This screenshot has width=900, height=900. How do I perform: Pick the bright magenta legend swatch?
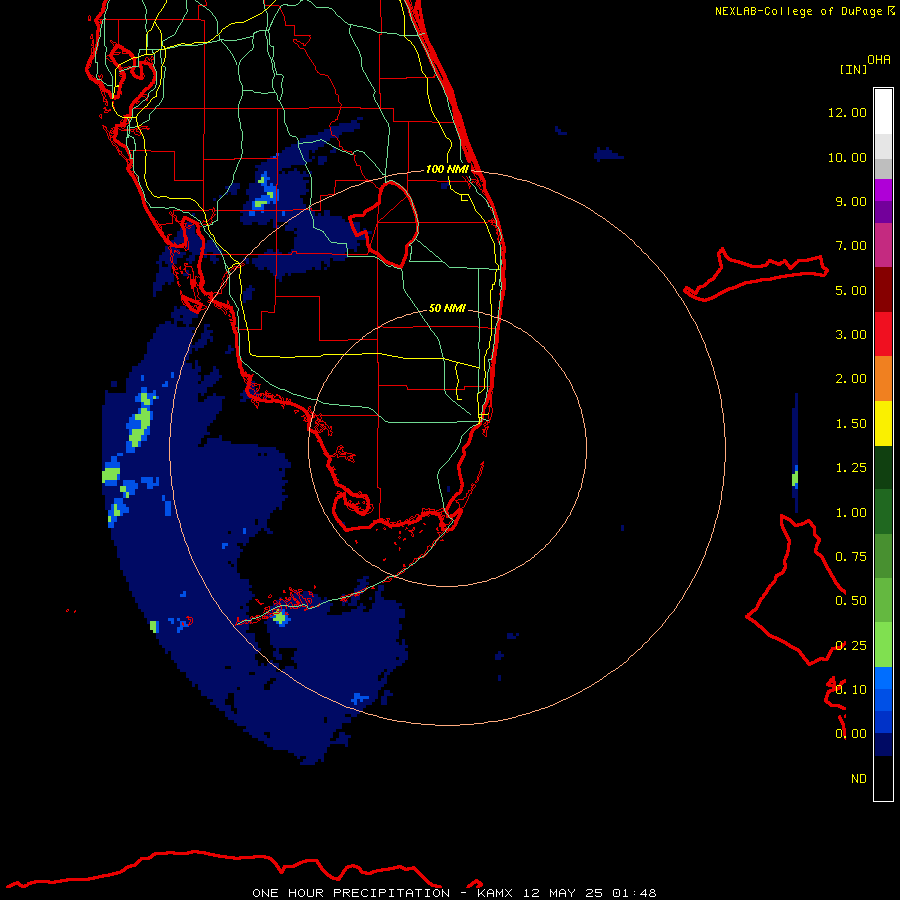click(883, 190)
